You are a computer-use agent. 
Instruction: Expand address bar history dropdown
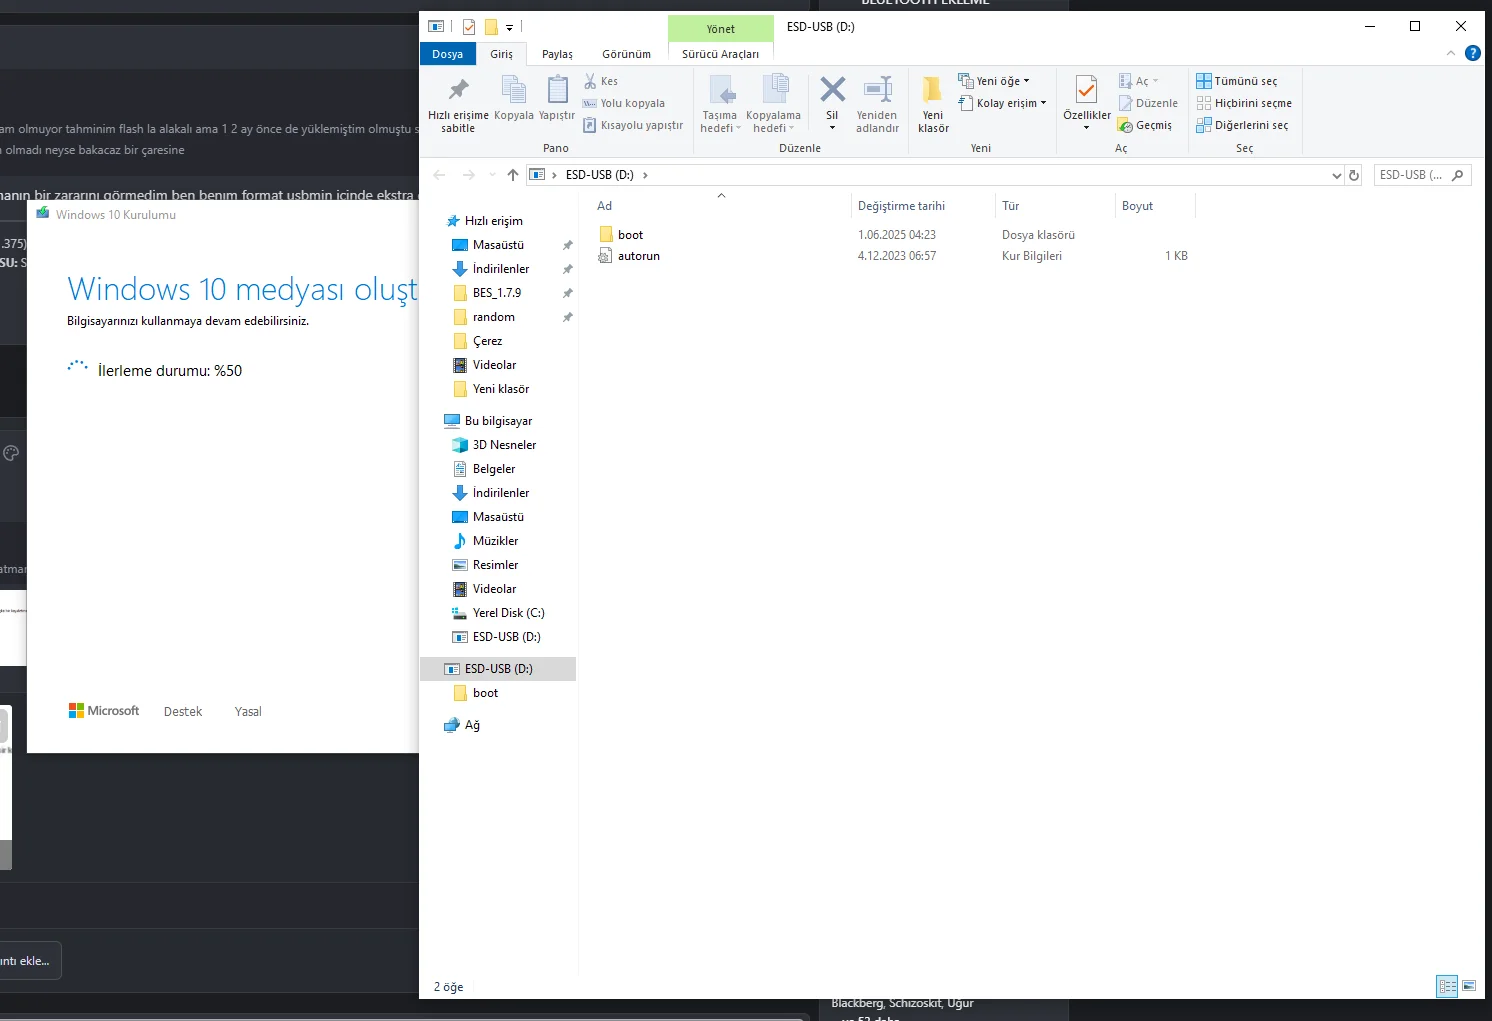point(1337,175)
